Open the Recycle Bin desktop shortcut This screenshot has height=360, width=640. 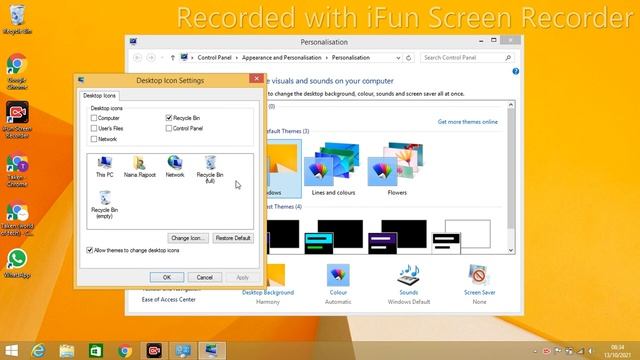[17, 19]
